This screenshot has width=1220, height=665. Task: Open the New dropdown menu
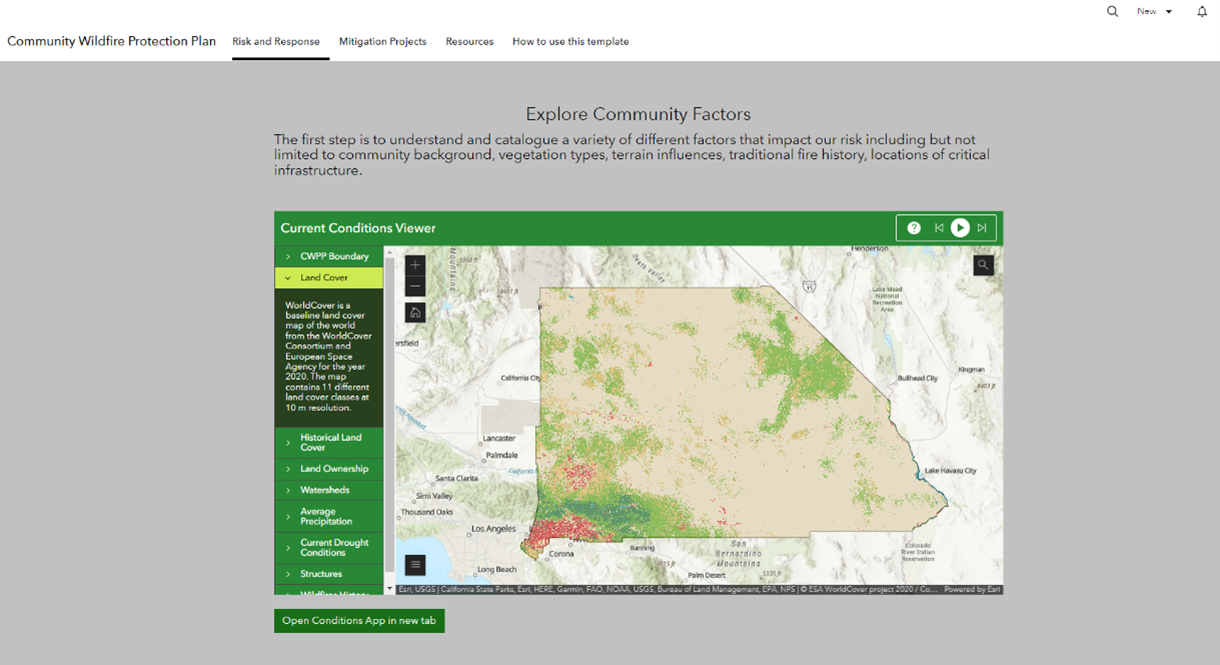coord(1153,11)
